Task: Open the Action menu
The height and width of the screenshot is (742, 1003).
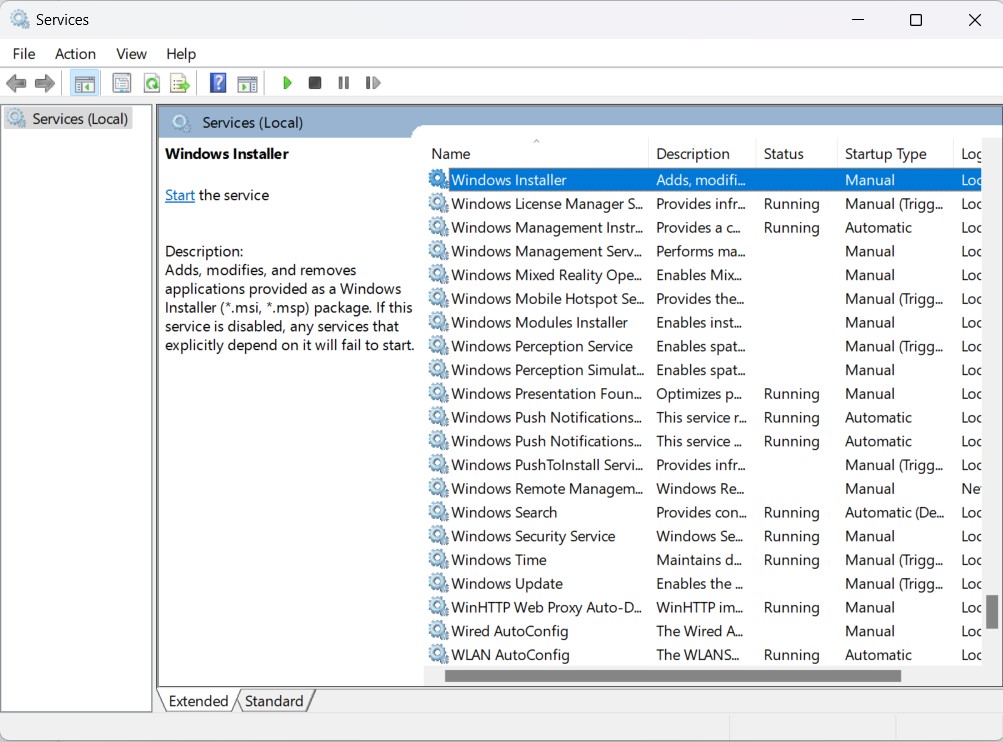Action: (75, 54)
